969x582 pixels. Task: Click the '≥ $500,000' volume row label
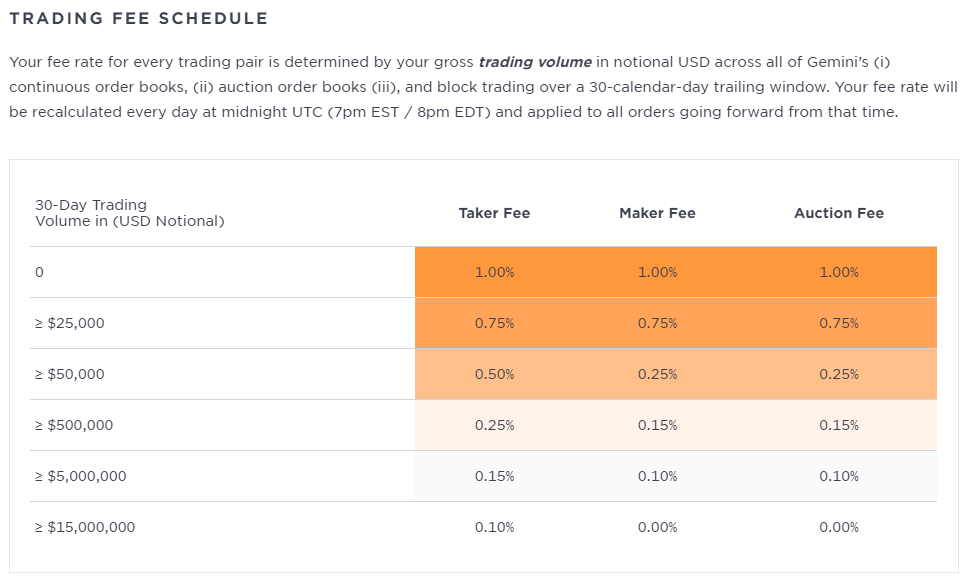click(74, 425)
